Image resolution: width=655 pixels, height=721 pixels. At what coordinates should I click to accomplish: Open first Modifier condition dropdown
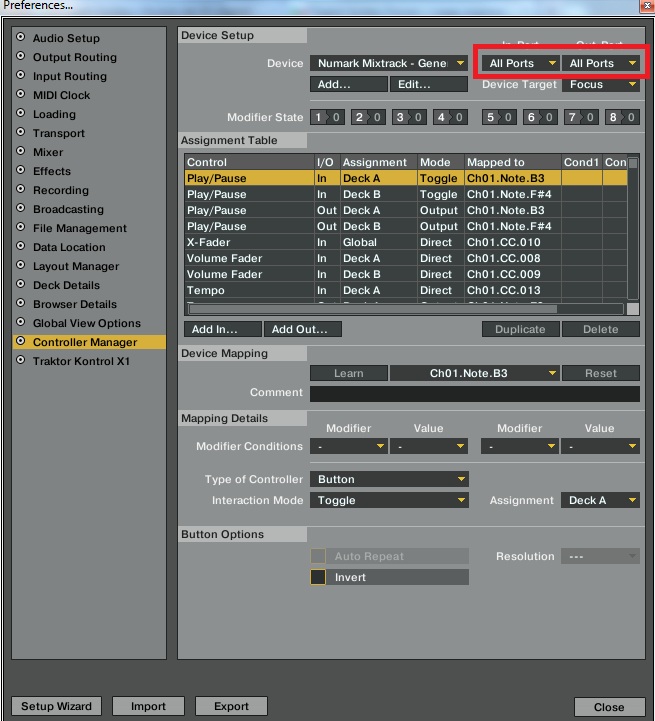click(349, 446)
